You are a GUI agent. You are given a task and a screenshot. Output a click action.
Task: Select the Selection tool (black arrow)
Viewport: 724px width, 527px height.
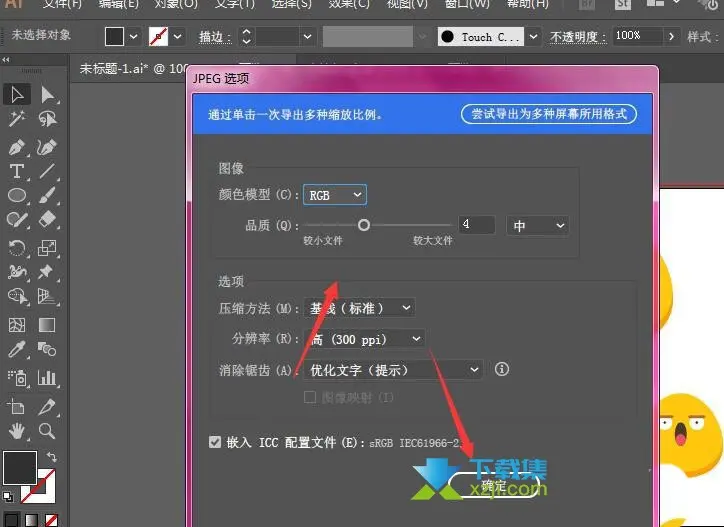click(x=17, y=94)
